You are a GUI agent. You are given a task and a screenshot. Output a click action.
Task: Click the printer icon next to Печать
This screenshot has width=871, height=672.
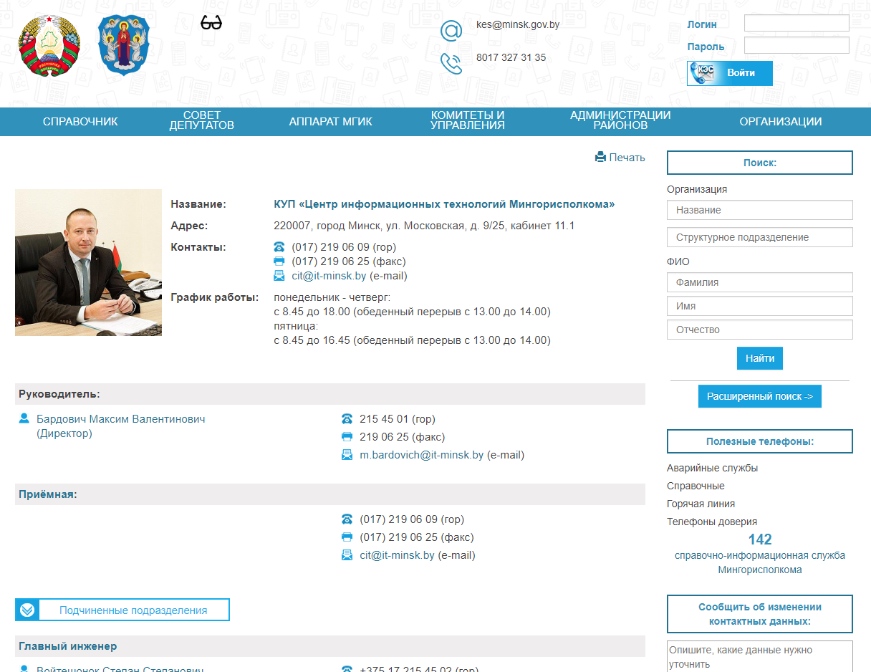pos(600,157)
